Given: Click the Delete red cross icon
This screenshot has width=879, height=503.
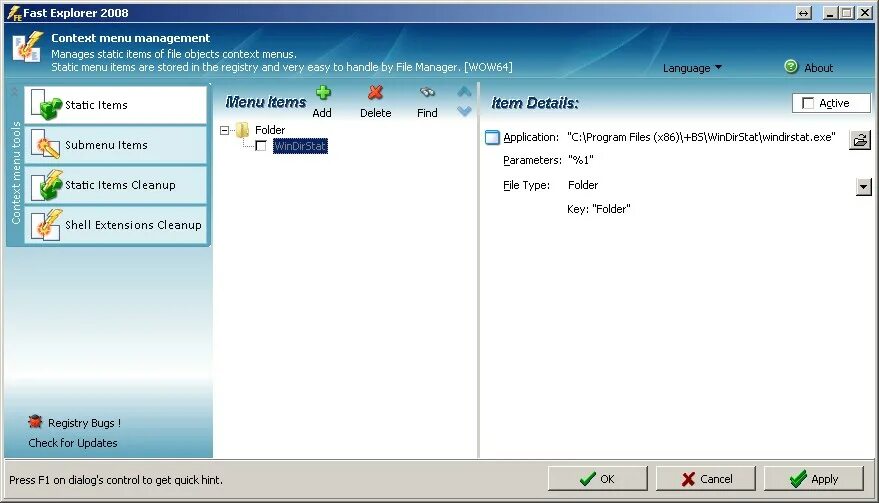Looking at the screenshot, I should pyautogui.click(x=376, y=93).
